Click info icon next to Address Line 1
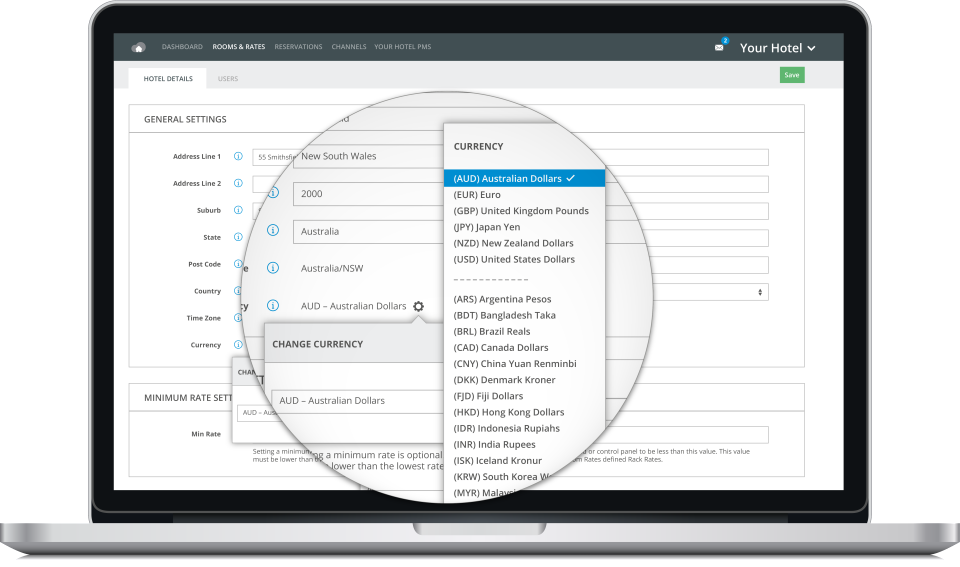This screenshot has height=567, width=960. (x=238, y=156)
